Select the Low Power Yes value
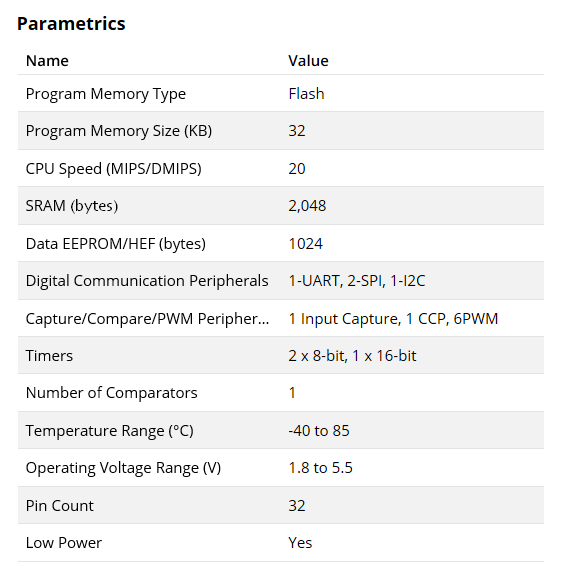 pos(300,542)
